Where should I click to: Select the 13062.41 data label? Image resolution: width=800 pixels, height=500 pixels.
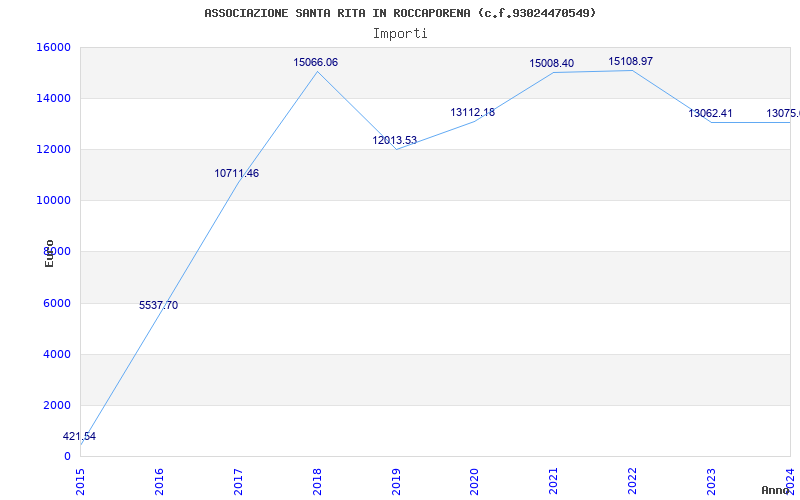(x=710, y=113)
